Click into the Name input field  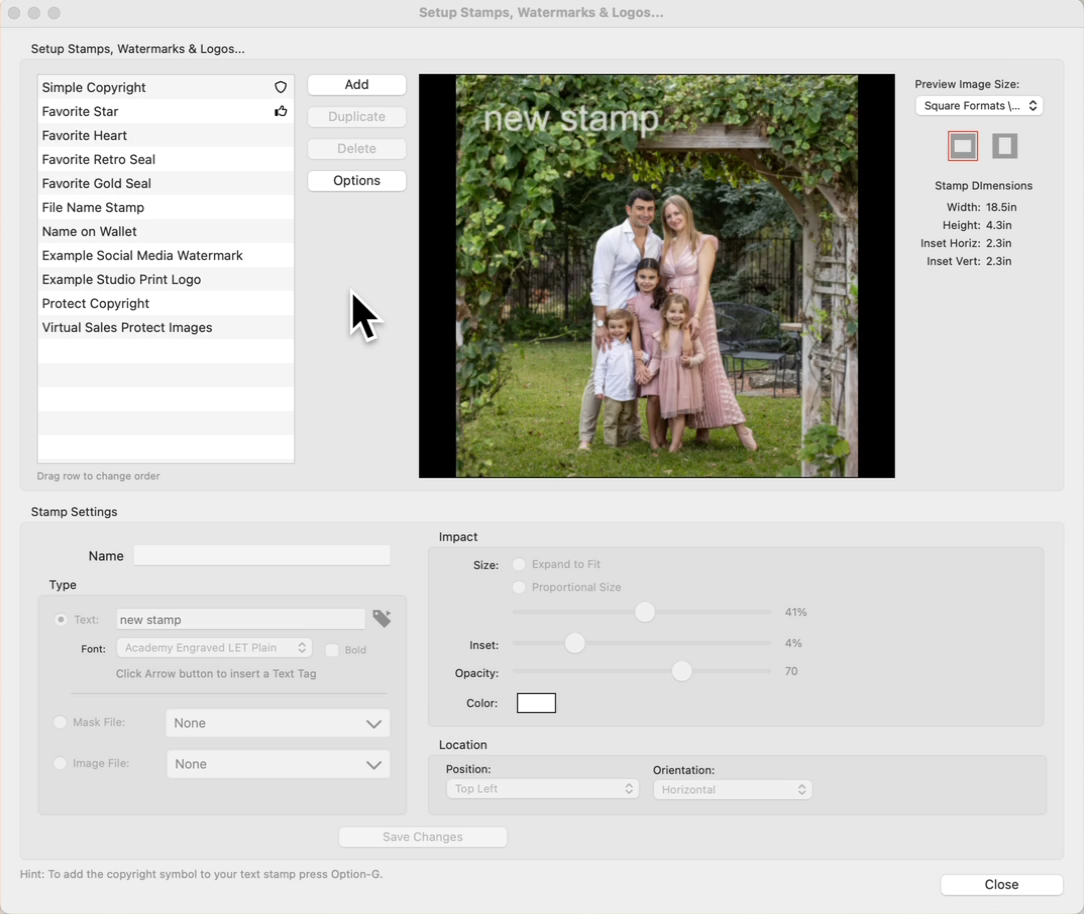click(x=261, y=556)
